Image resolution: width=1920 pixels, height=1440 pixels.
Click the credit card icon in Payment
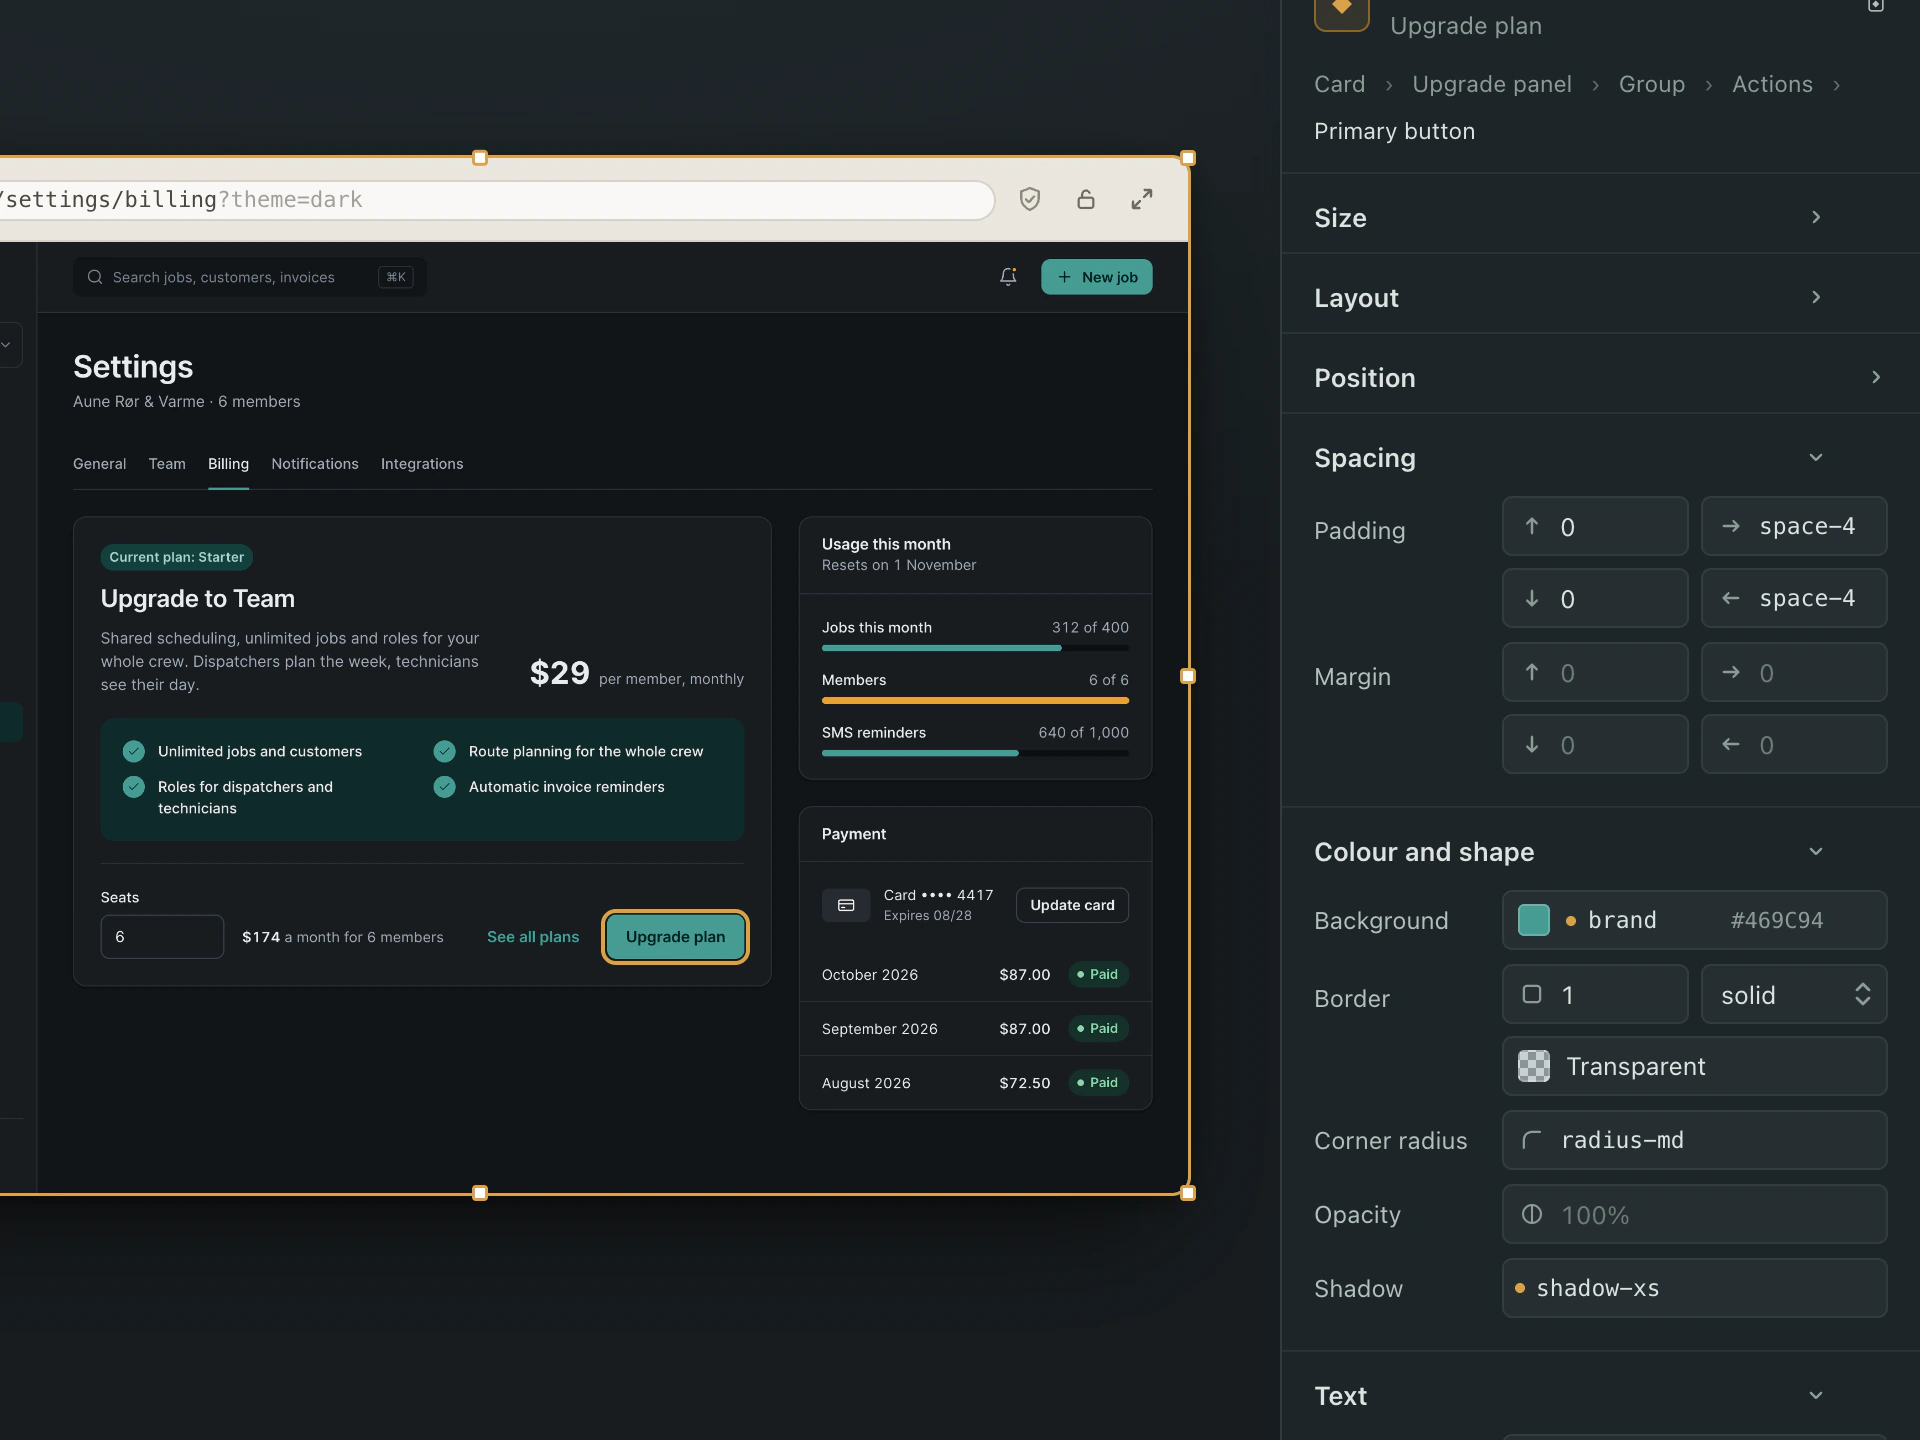[x=846, y=905]
